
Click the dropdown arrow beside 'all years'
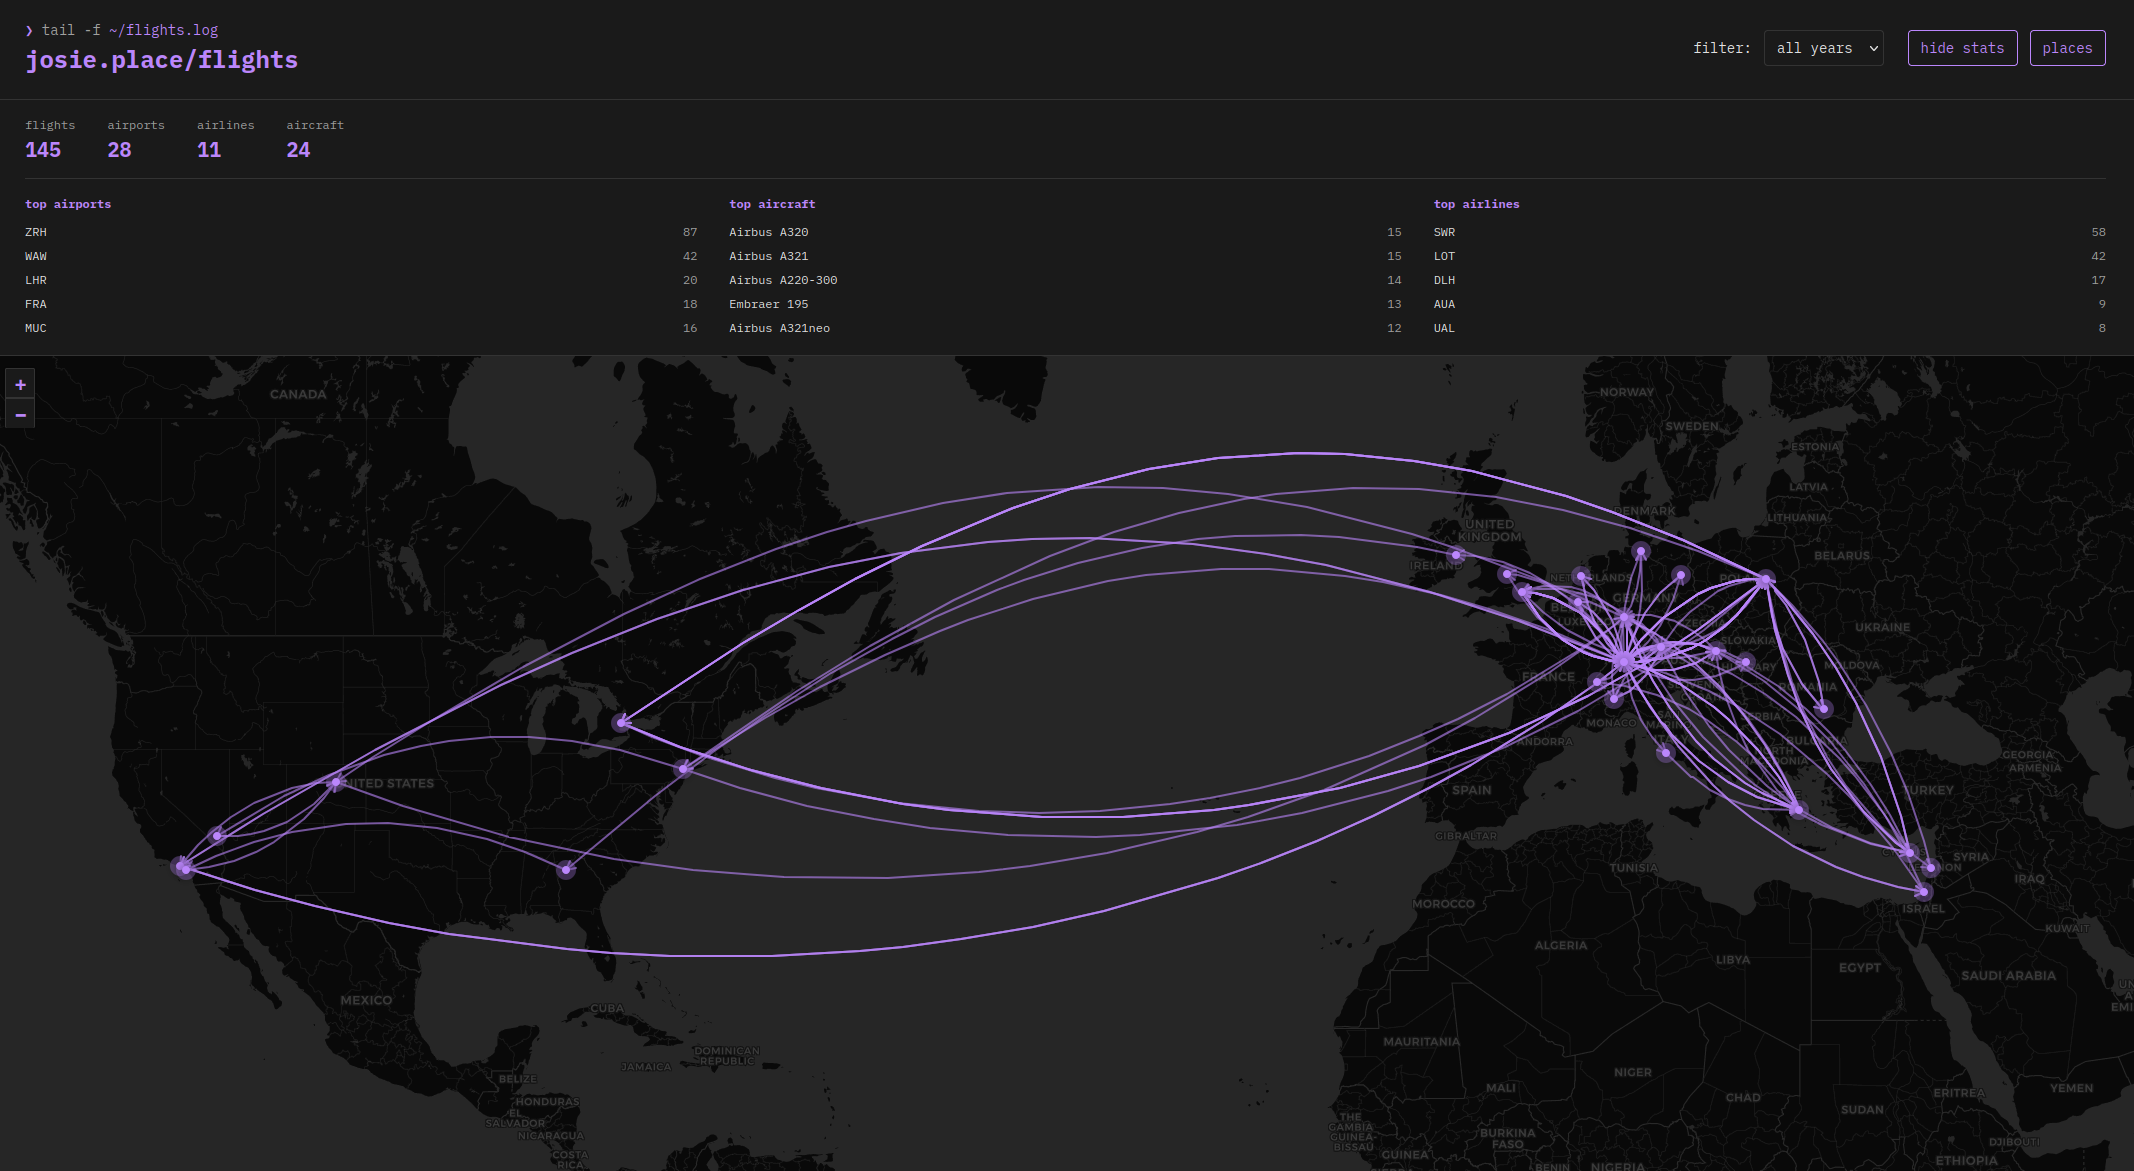tap(1873, 48)
